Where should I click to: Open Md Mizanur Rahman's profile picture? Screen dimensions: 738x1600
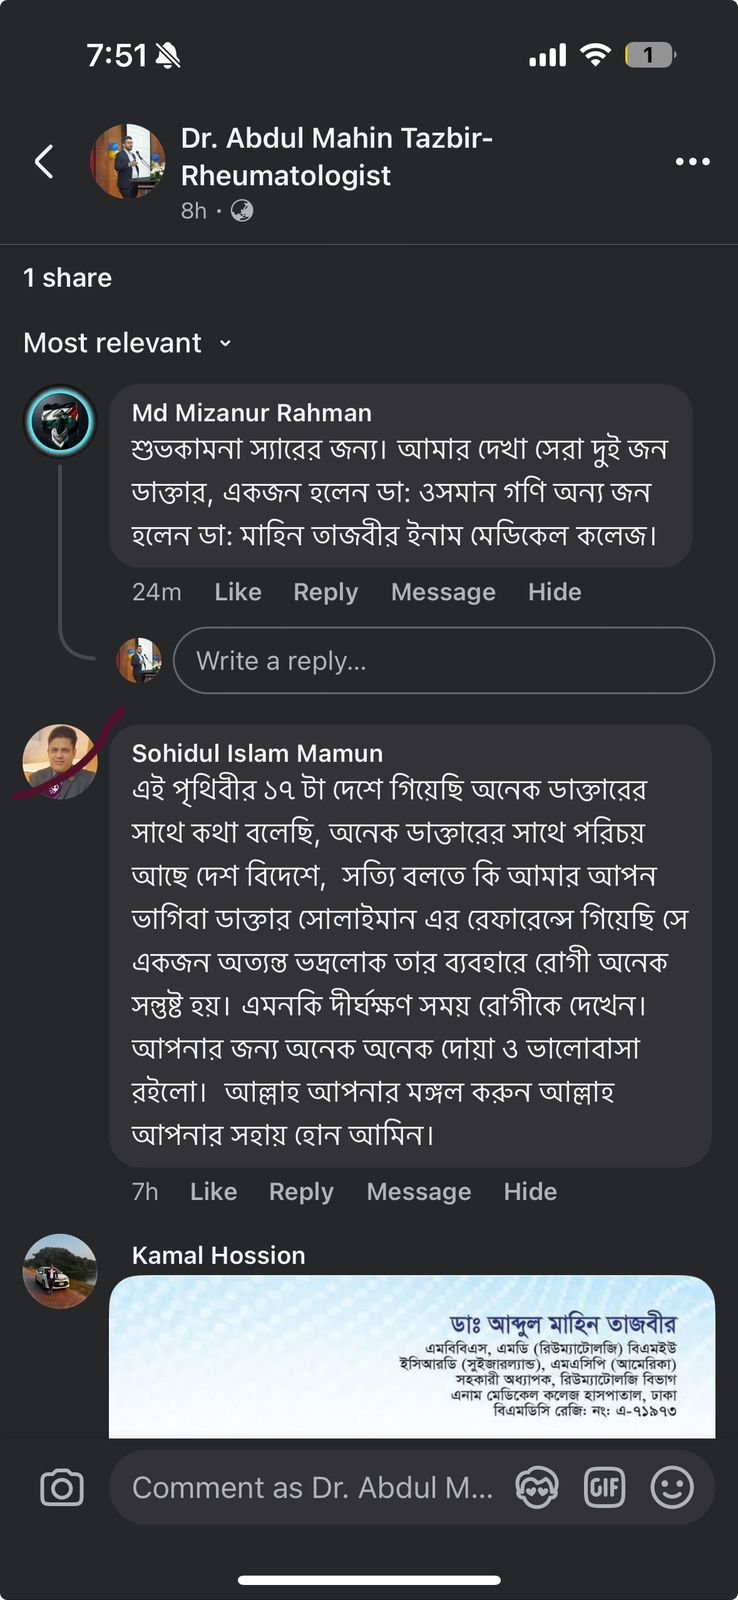tap(60, 422)
